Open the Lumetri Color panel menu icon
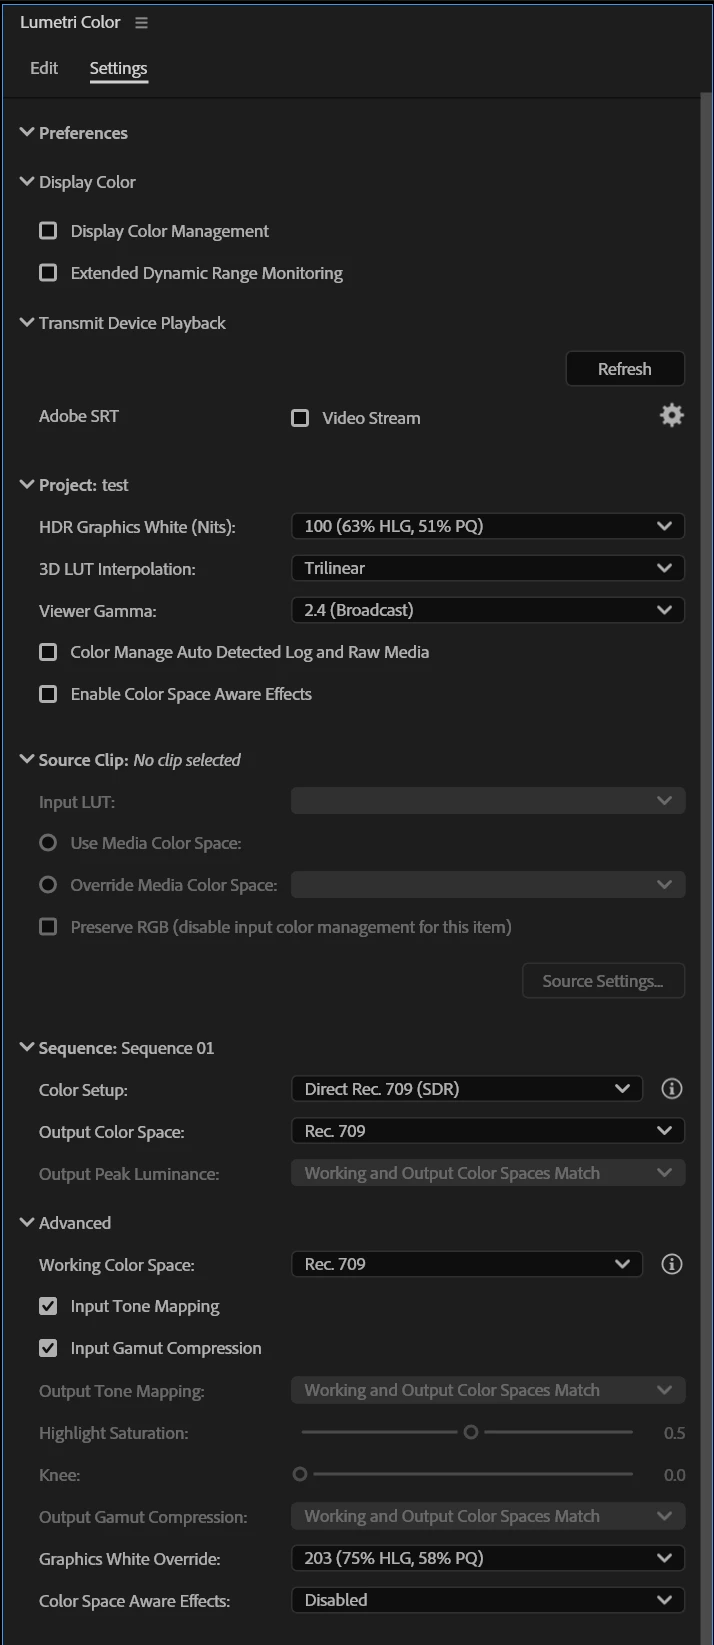Screen dimensions: 714x1645 pos(141,23)
